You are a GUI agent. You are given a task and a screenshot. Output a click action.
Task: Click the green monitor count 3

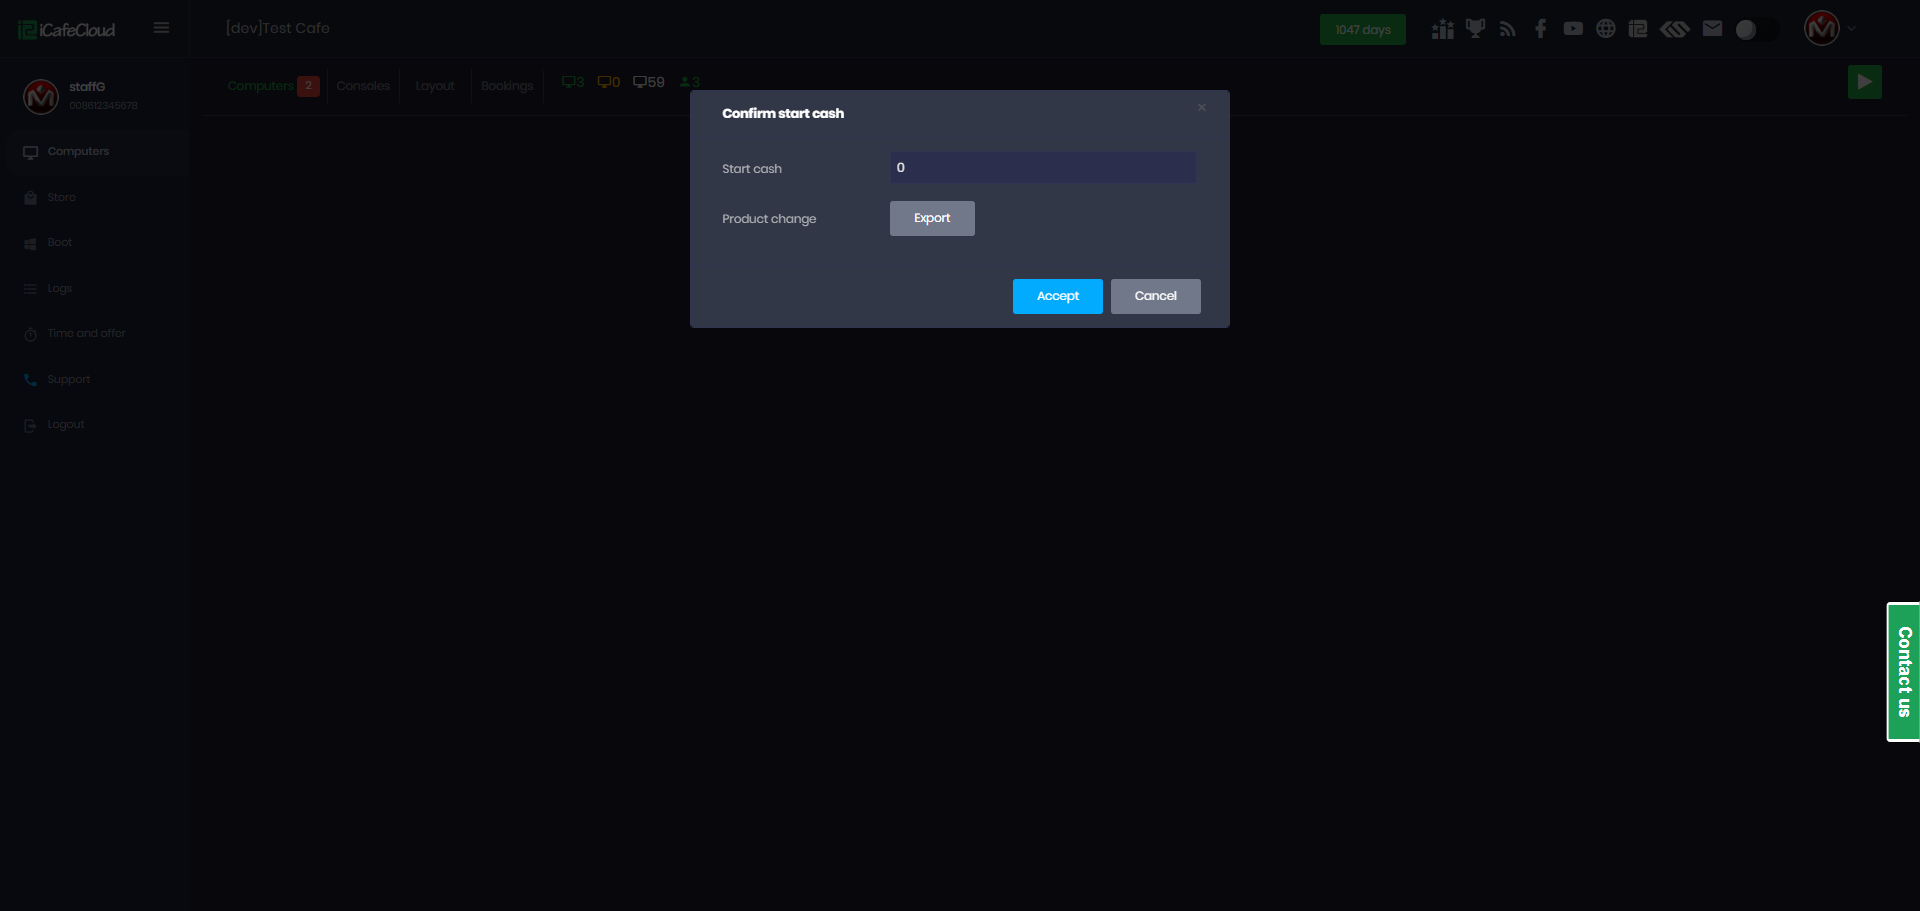click(x=573, y=82)
